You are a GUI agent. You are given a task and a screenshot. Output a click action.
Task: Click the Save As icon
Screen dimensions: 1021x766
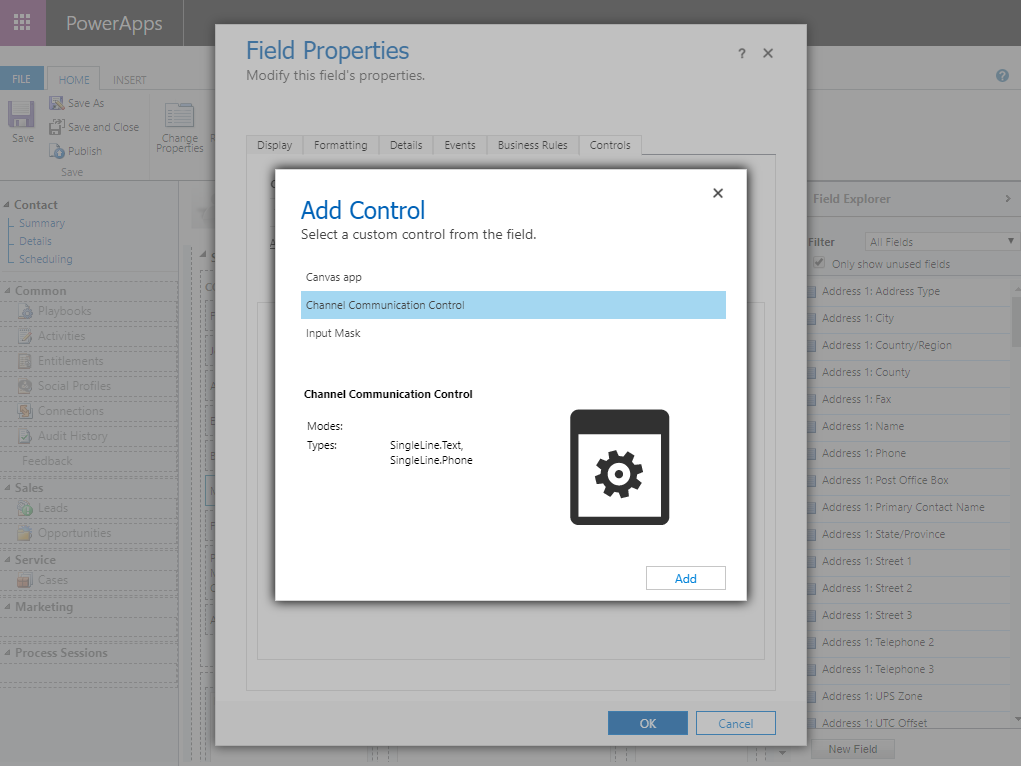57,103
